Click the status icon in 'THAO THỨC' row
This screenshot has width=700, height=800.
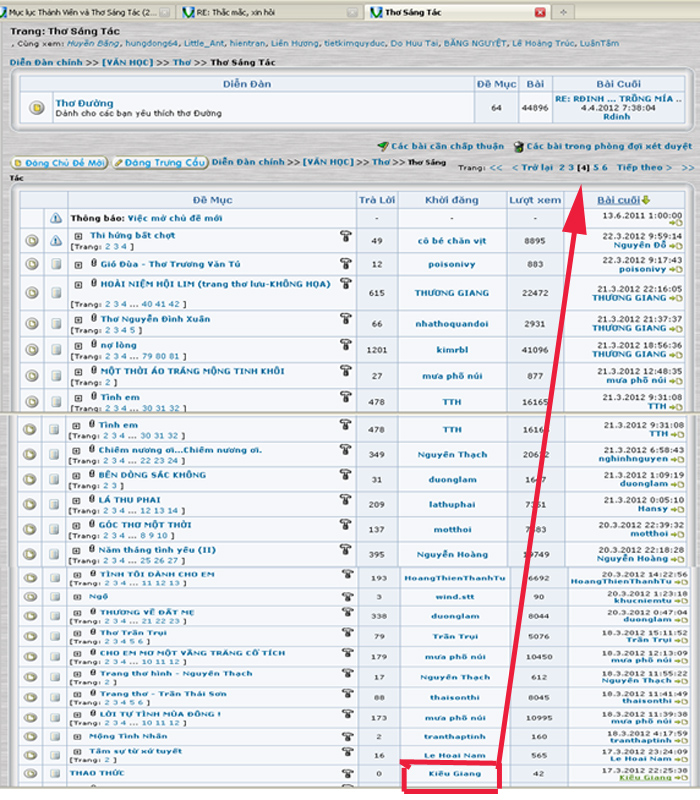(31, 773)
